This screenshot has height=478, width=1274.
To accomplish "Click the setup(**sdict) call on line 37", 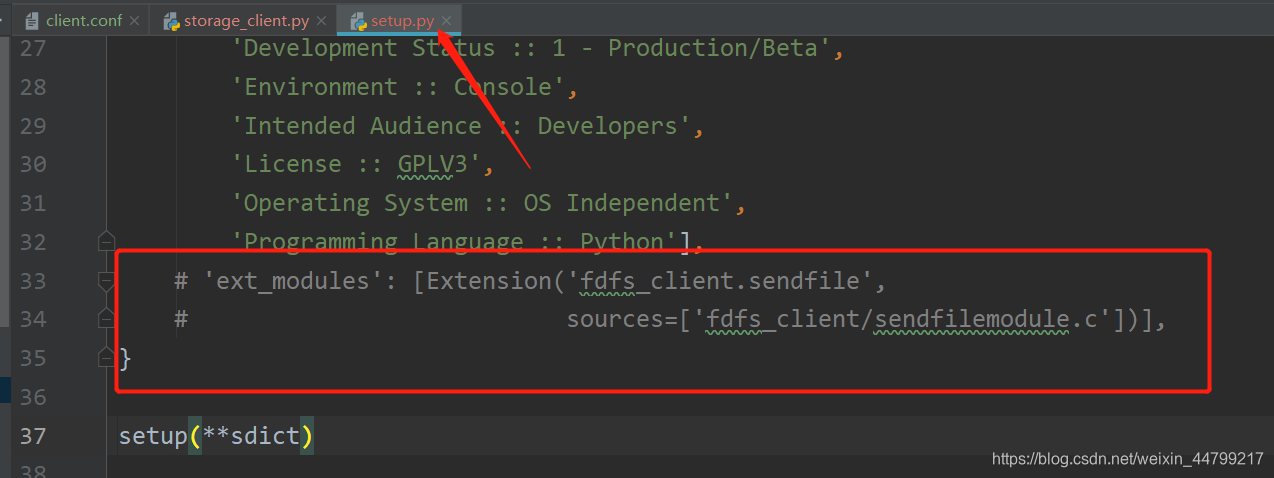I will coord(216,436).
